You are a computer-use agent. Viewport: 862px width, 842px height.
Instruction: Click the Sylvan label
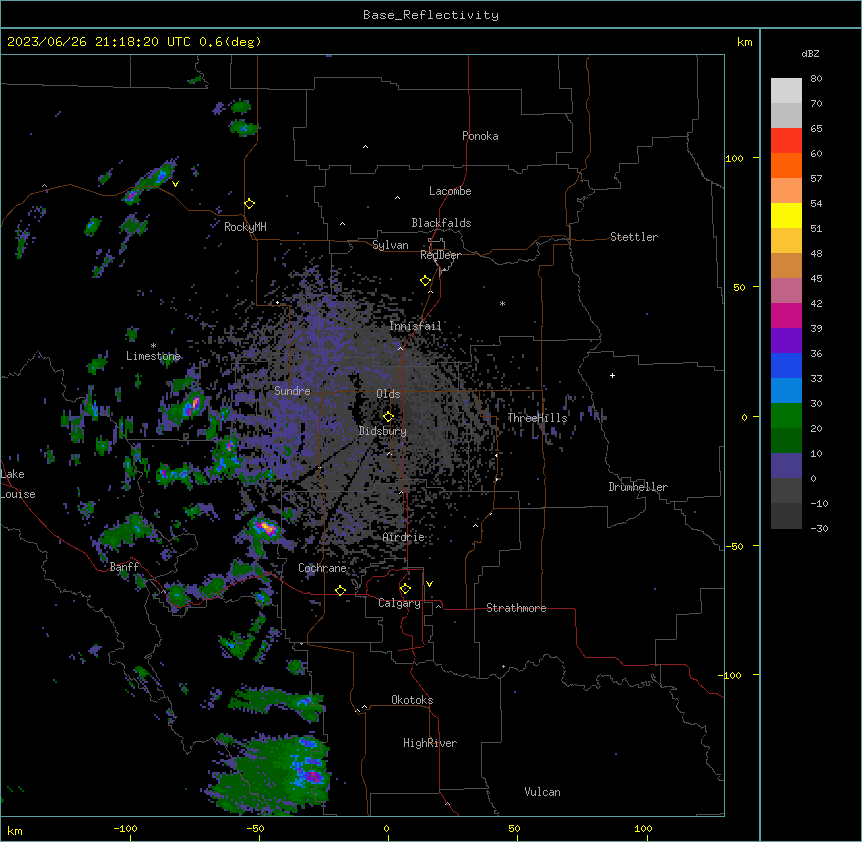(390, 245)
